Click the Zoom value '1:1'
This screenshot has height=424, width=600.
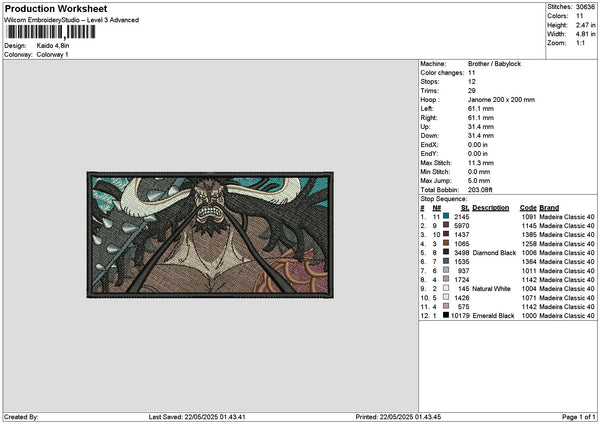[580, 43]
